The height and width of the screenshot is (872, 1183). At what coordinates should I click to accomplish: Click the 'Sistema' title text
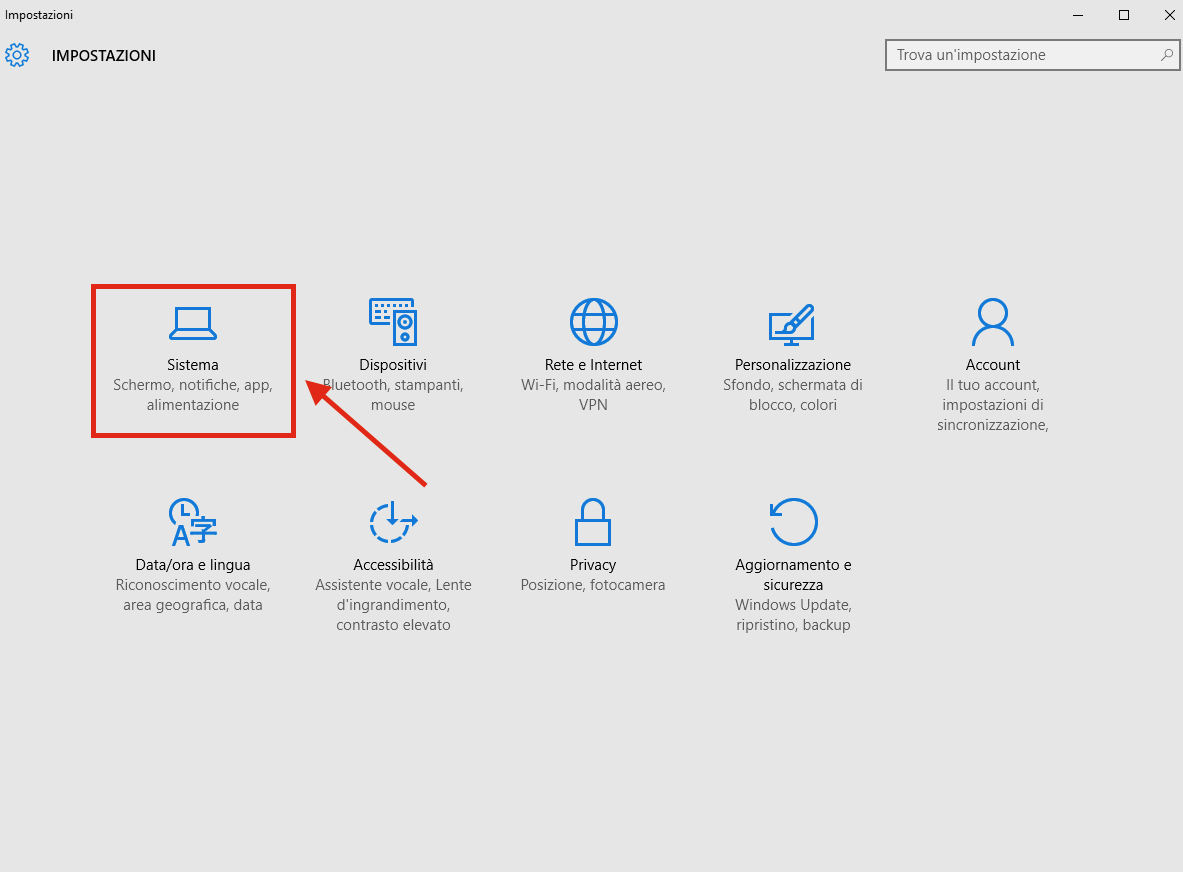192,364
